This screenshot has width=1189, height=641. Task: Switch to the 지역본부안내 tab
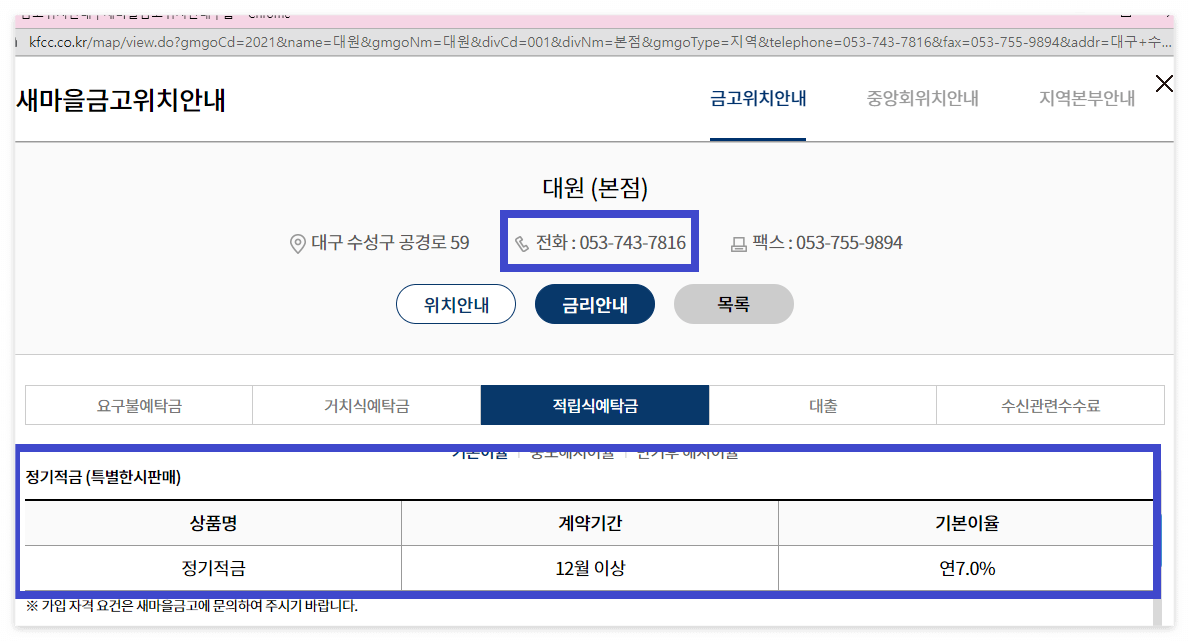tap(1083, 98)
